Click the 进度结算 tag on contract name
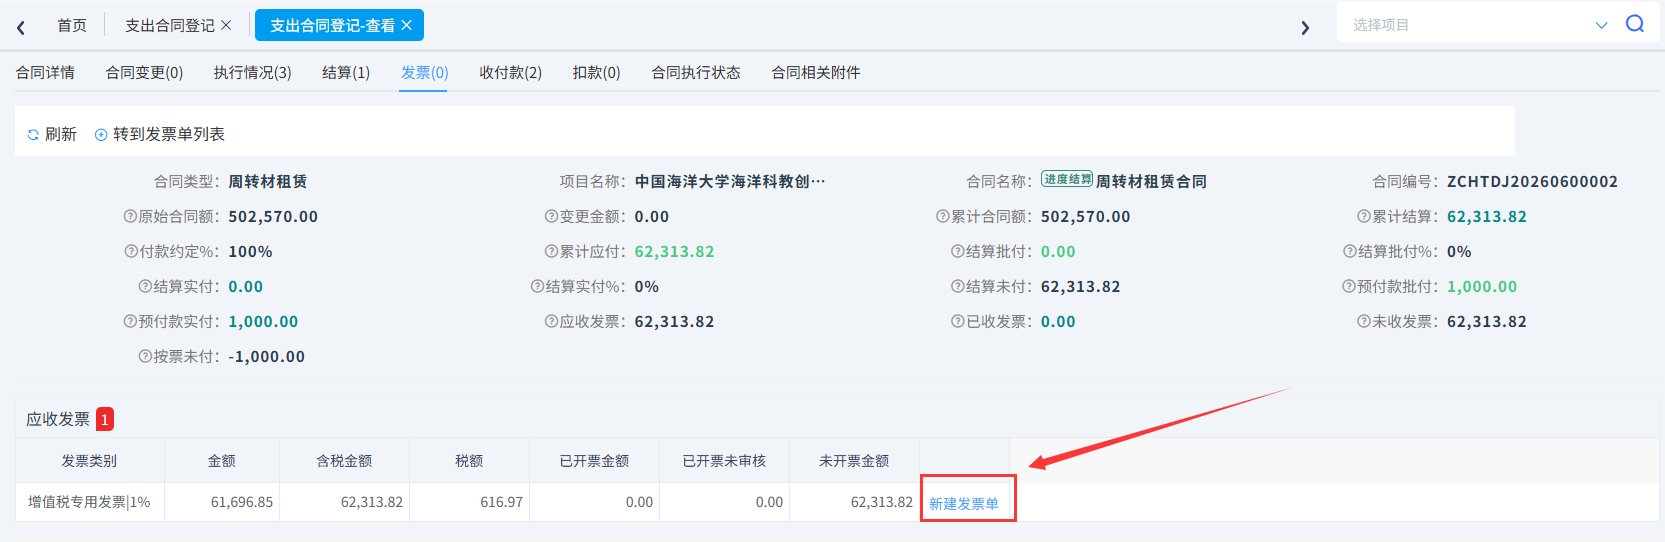Viewport: 1665px width, 542px height. 1067,180
